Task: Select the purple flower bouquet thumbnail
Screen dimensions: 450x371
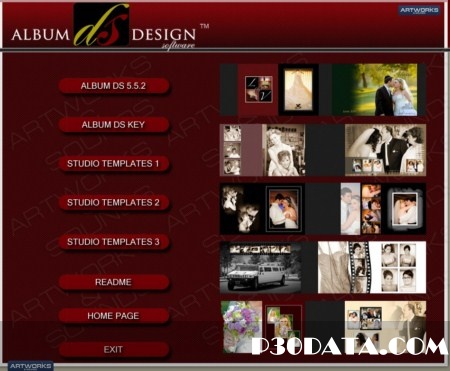Action: click(241, 327)
